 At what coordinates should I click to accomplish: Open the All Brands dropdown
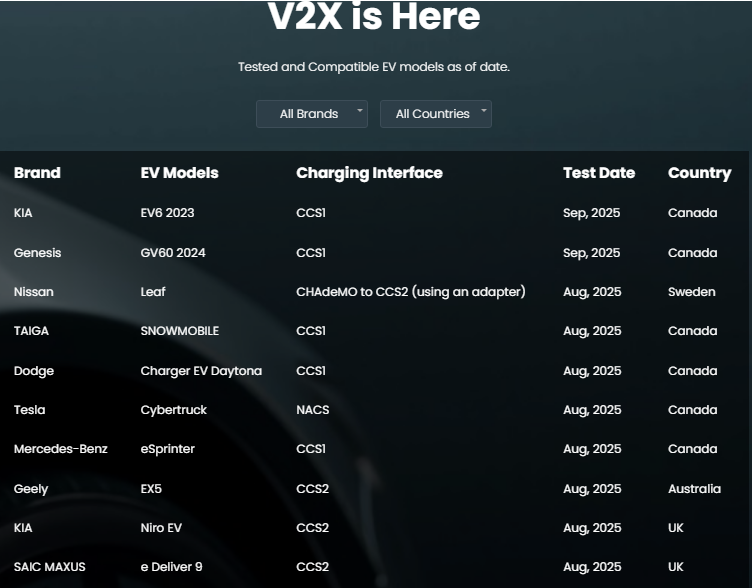pyautogui.click(x=310, y=114)
